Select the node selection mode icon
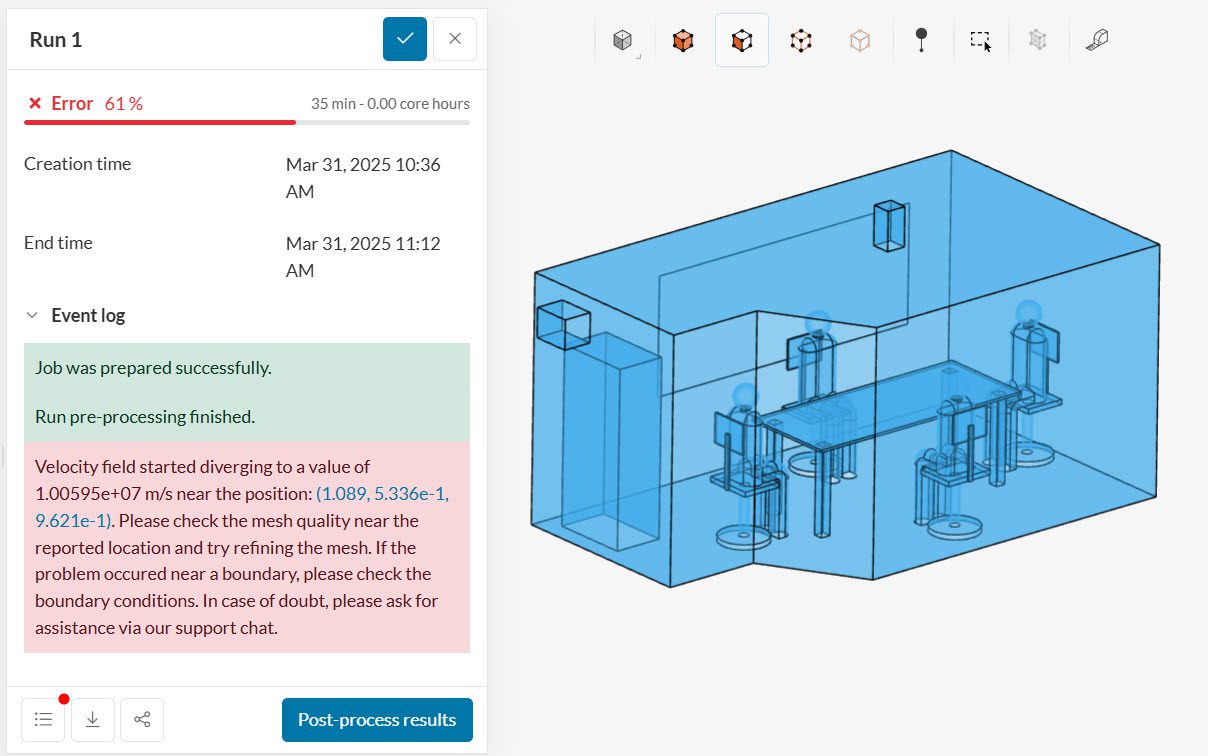The height and width of the screenshot is (756, 1208). point(859,40)
